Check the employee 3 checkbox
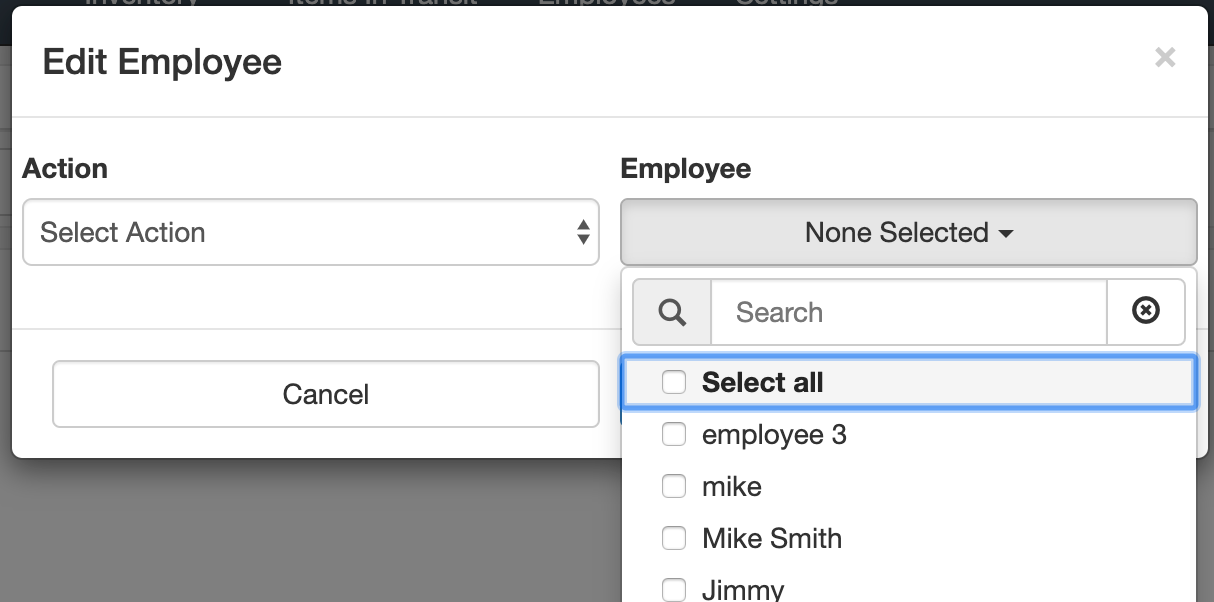The width and height of the screenshot is (1214, 602). (x=674, y=435)
